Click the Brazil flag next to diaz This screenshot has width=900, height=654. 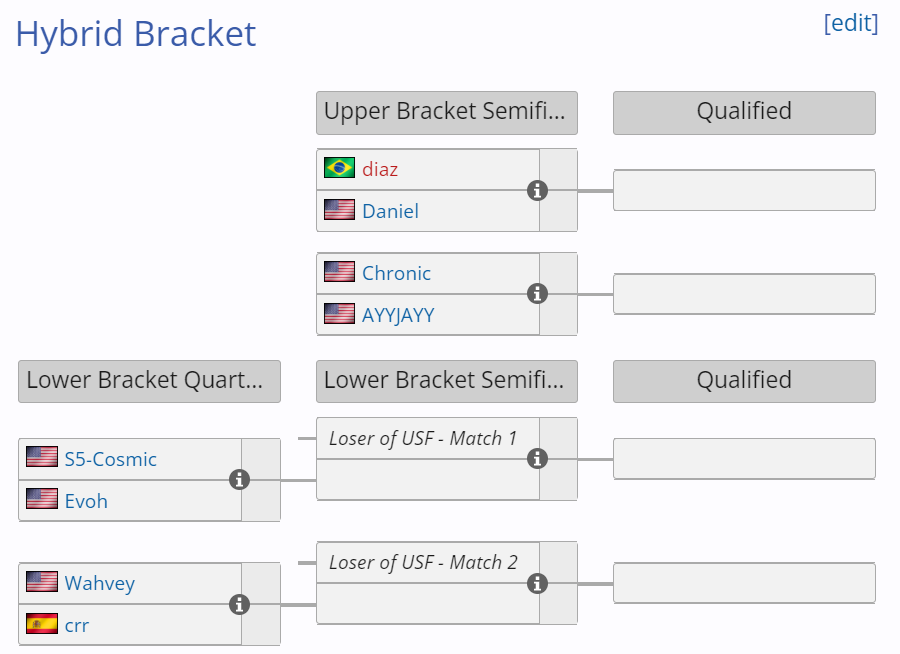[x=339, y=168]
